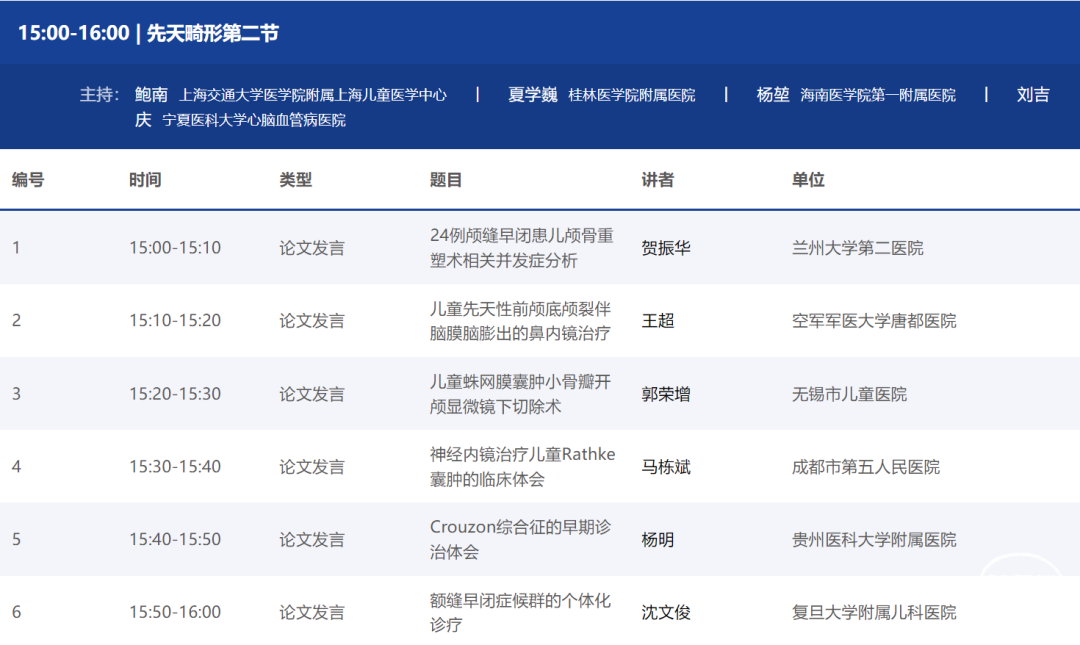Click host name 杨堃
The width and height of the screenshot is (1080, 645).
click(772, 95)
